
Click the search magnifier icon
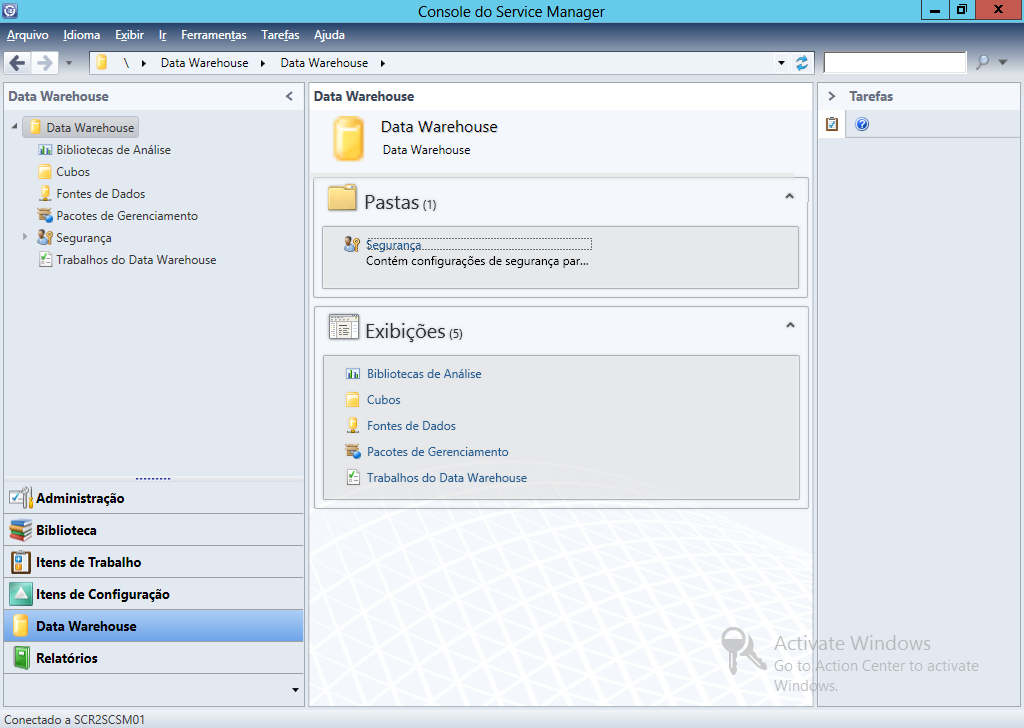tap(982, 63)
